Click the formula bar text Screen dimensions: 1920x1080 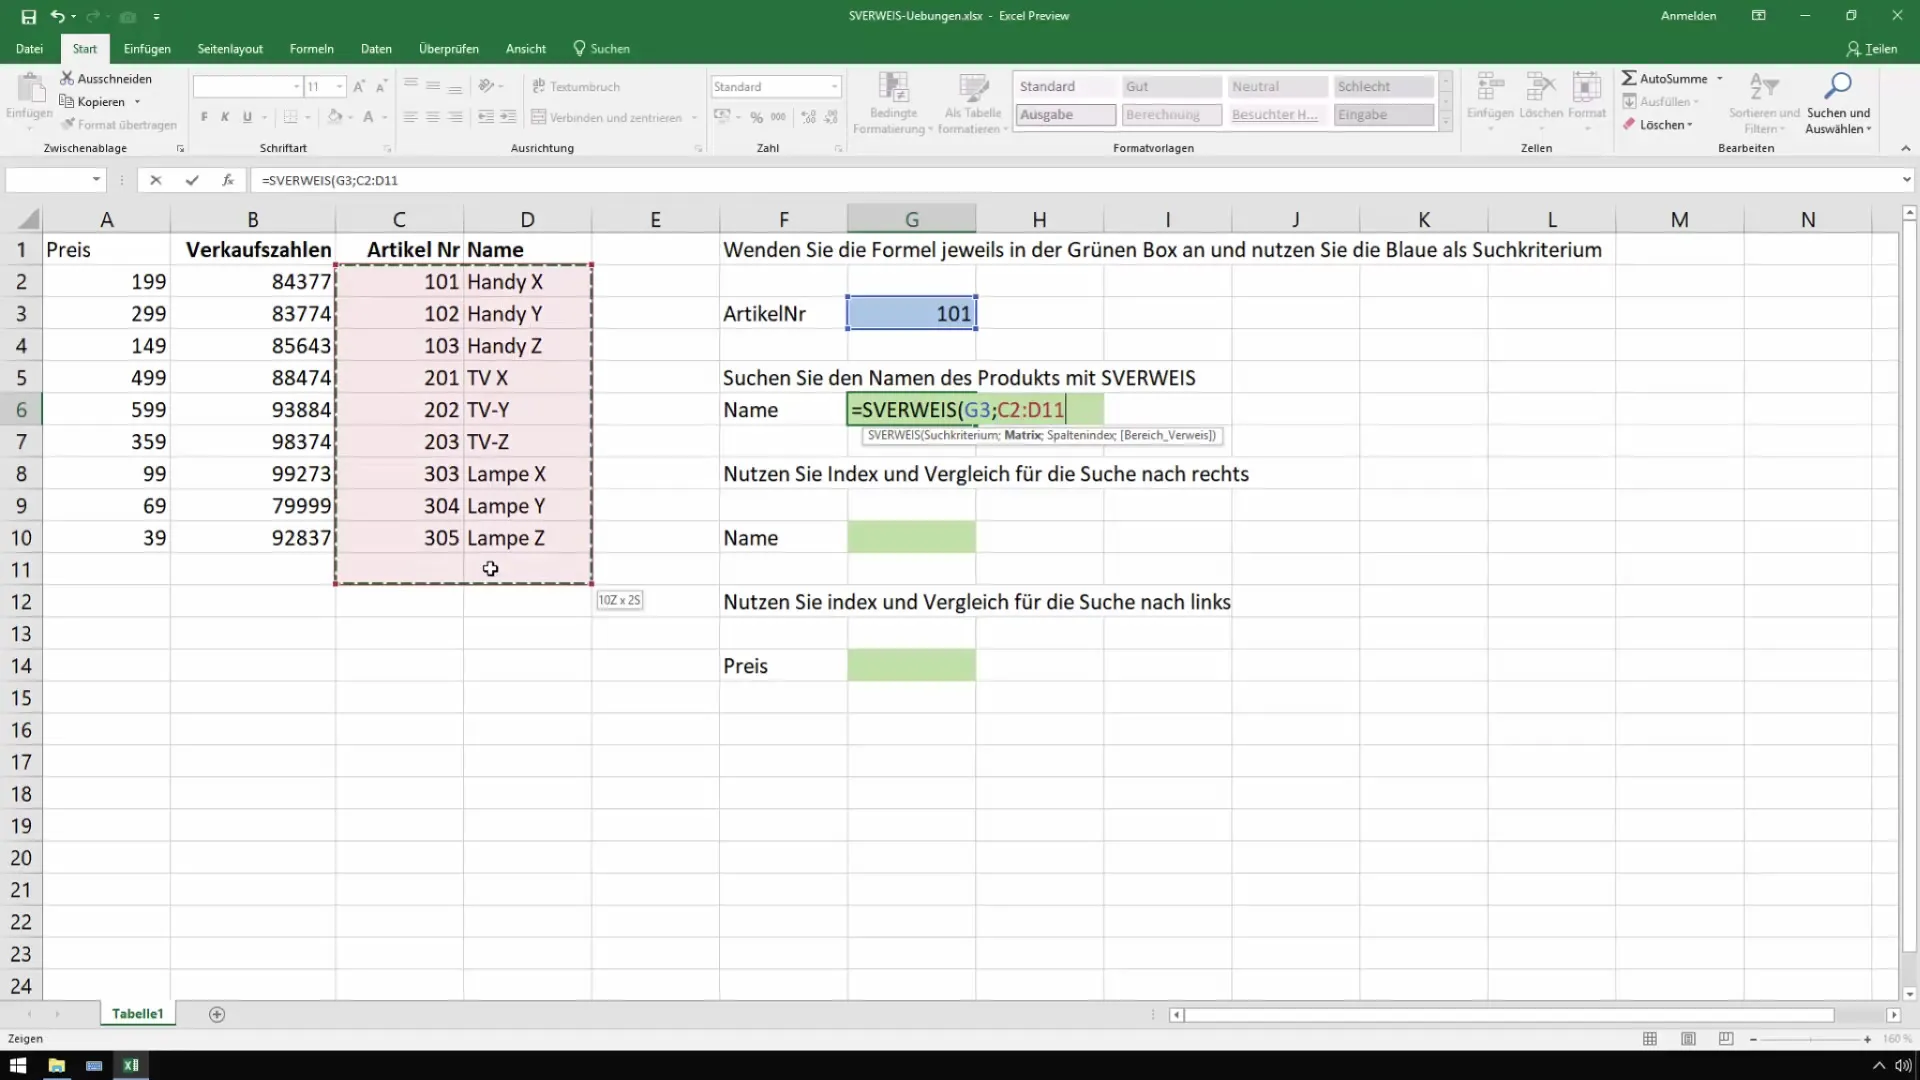[330, 180]
